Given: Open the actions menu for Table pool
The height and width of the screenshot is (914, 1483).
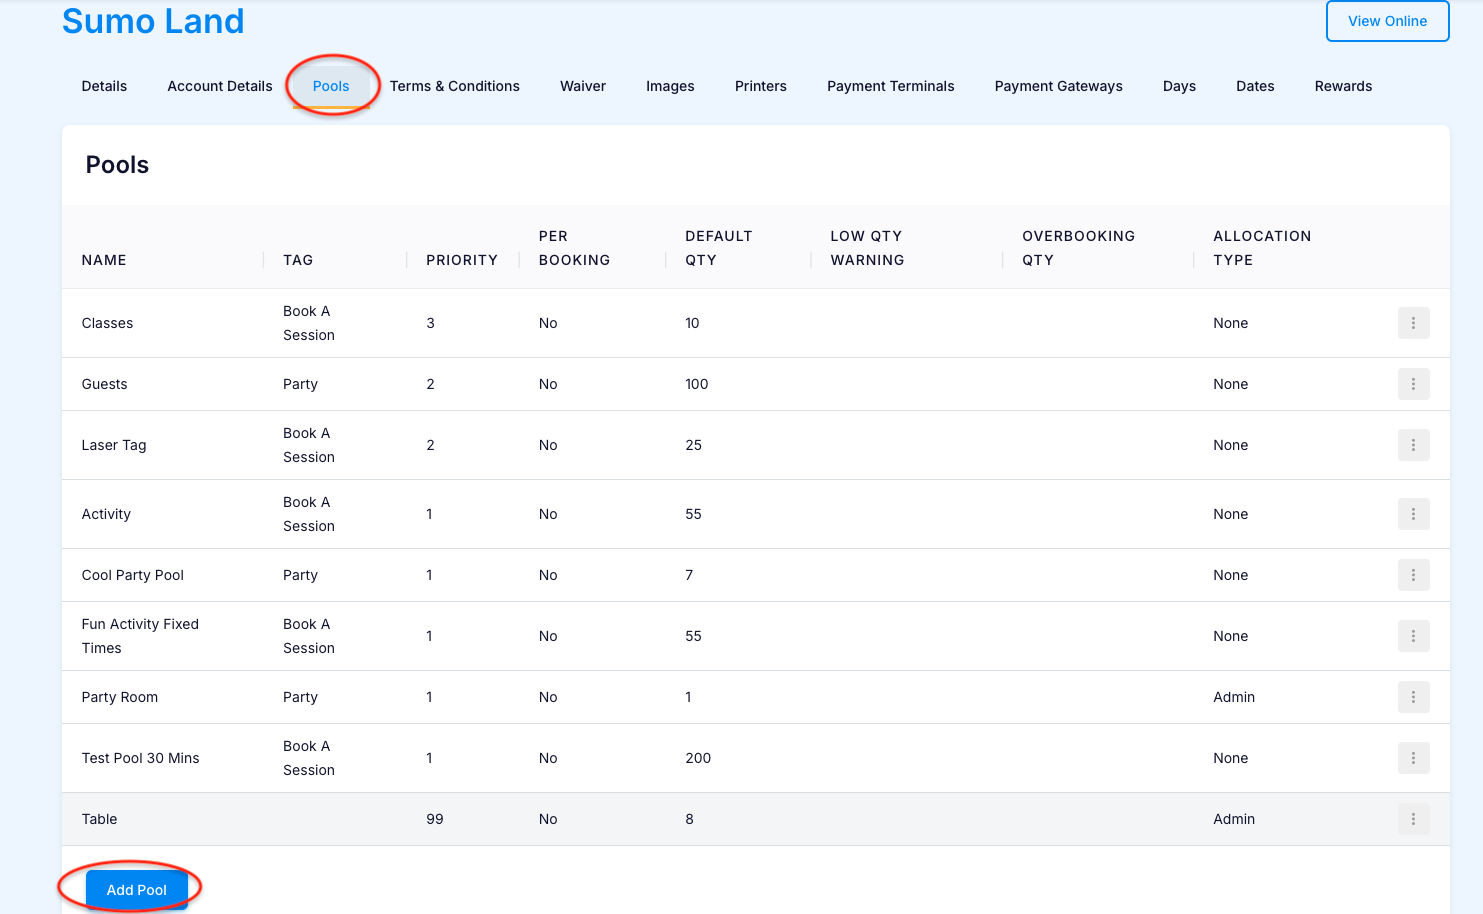Looking at the screenshot, I should 1413,819.
